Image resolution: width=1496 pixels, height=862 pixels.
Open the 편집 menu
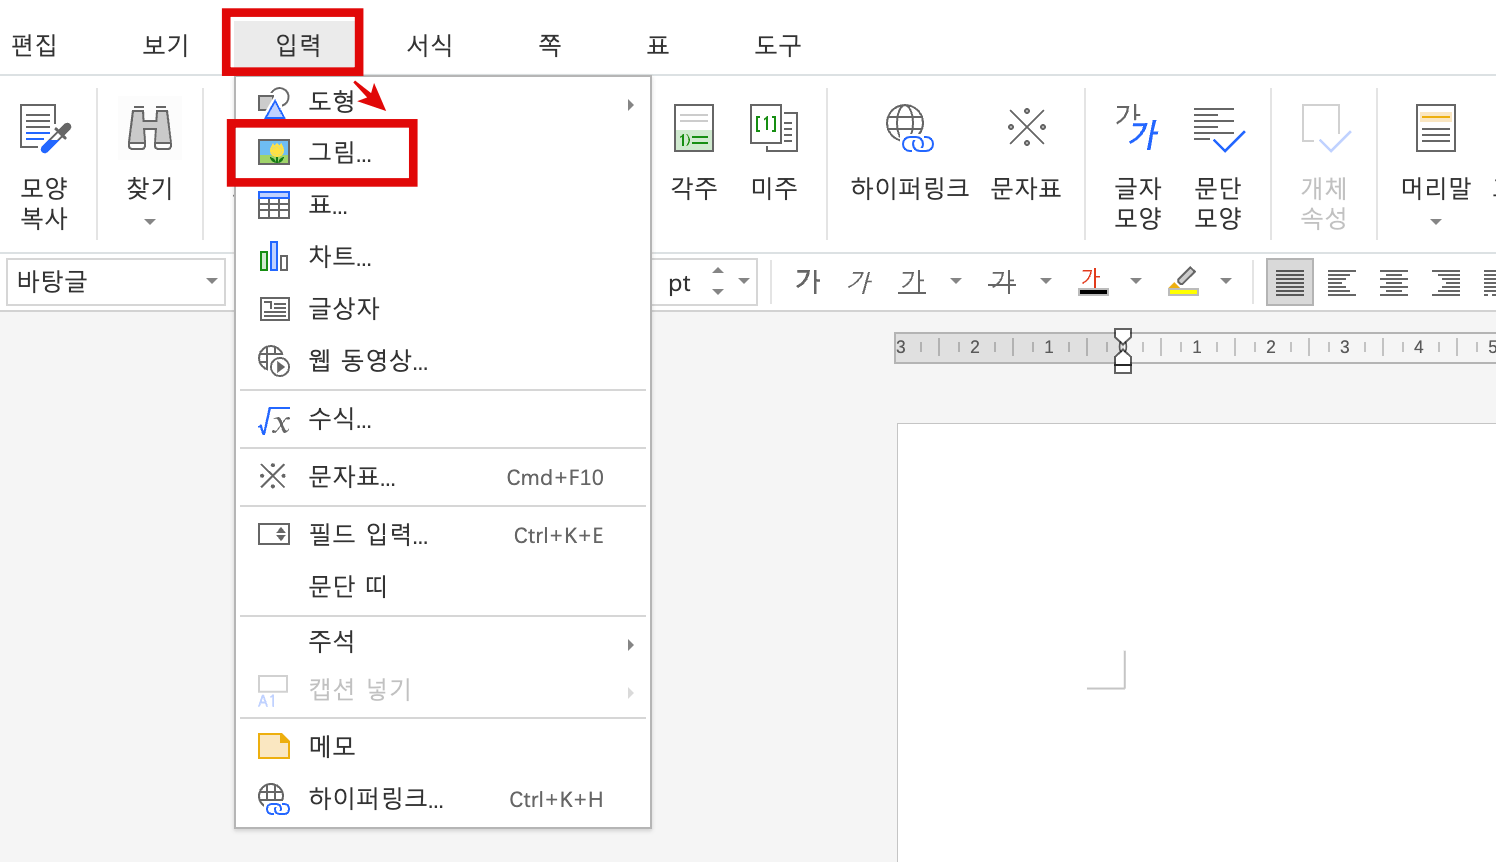click(x=33, y=45)
